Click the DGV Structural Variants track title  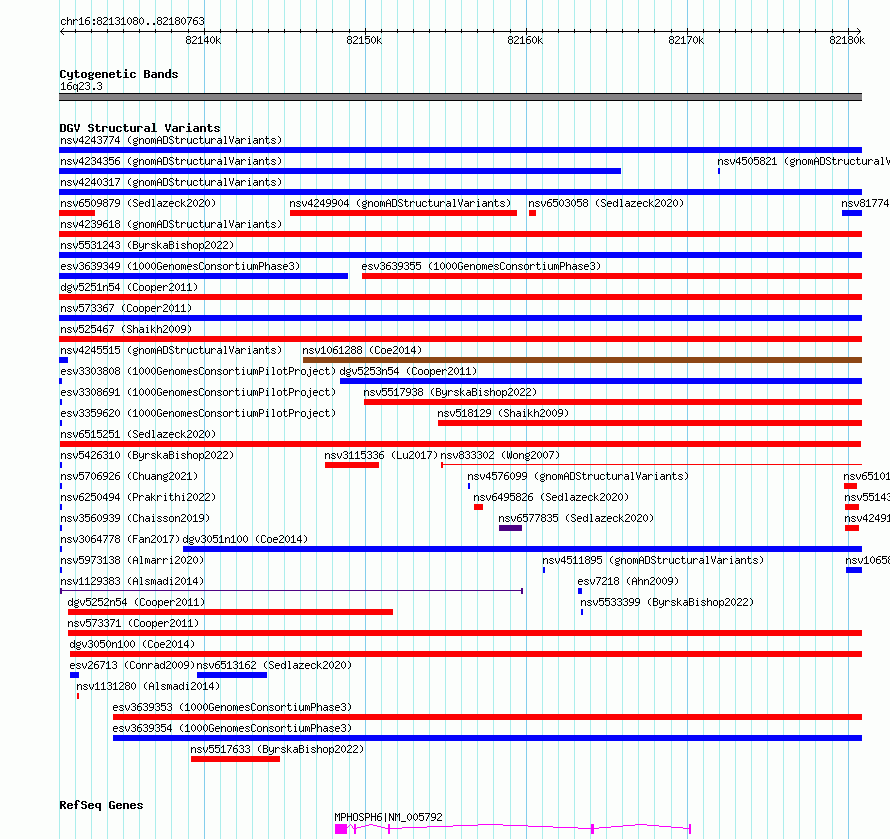click(x=140, y=128)
